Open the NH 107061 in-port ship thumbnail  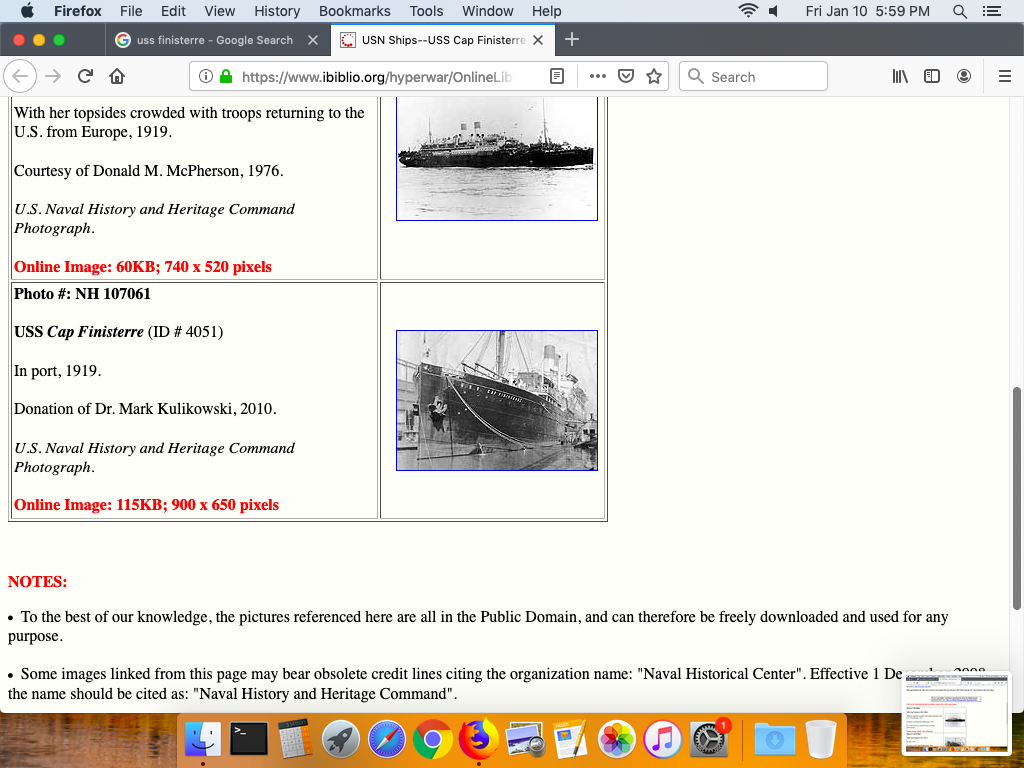[497, 400]
